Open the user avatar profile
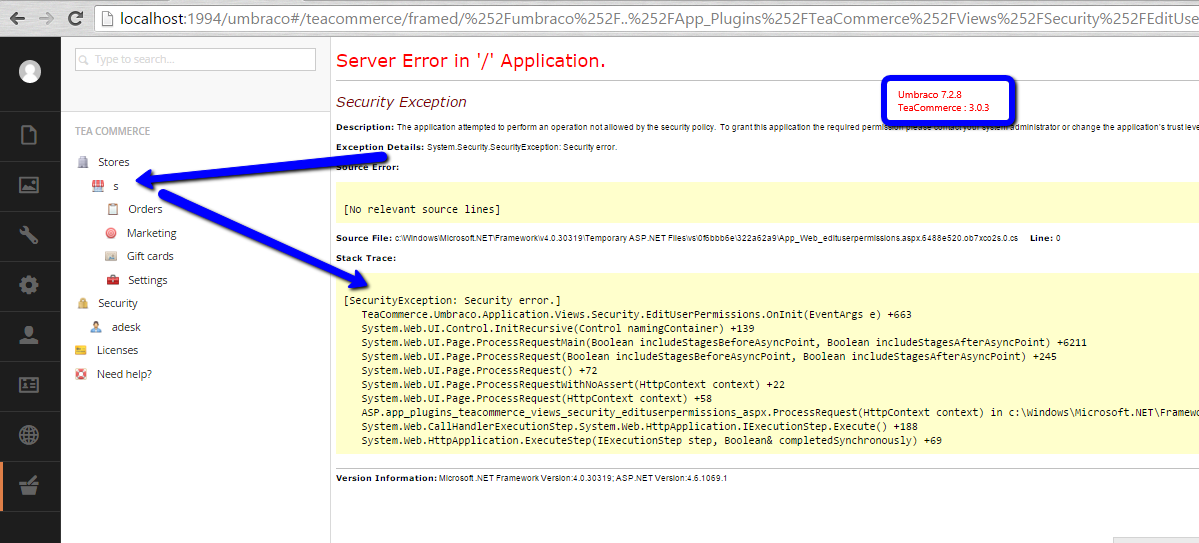1199x543 pixels. coord(30,71)
